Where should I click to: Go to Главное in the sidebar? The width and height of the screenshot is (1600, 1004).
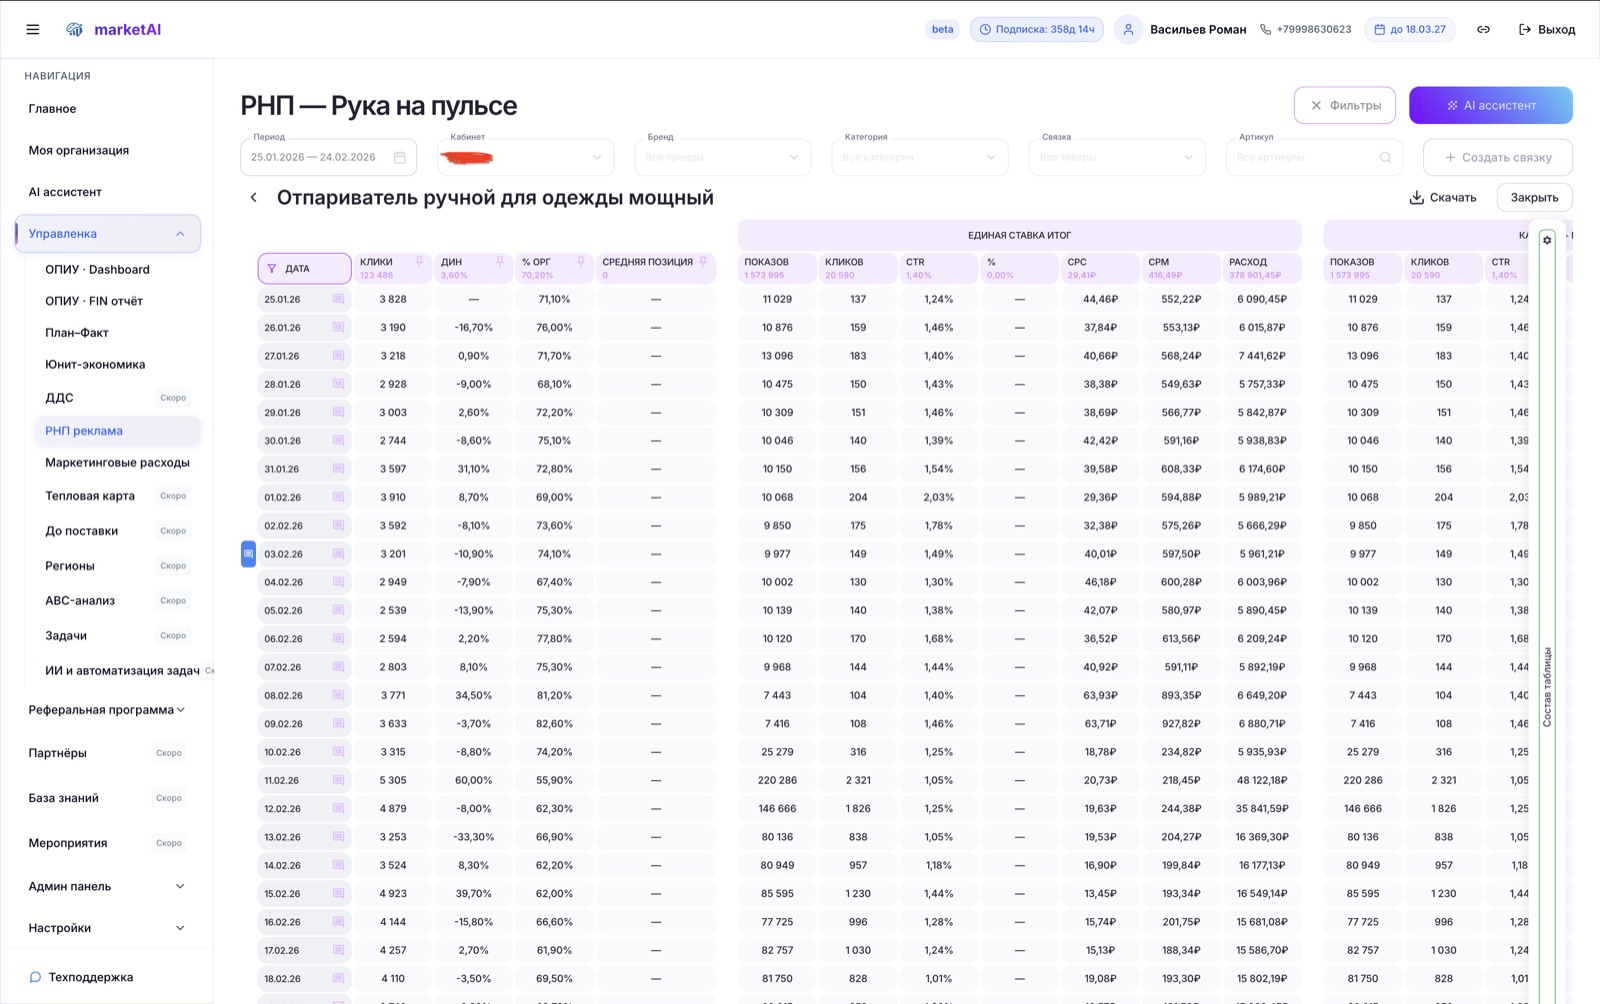tap(52, 109)
